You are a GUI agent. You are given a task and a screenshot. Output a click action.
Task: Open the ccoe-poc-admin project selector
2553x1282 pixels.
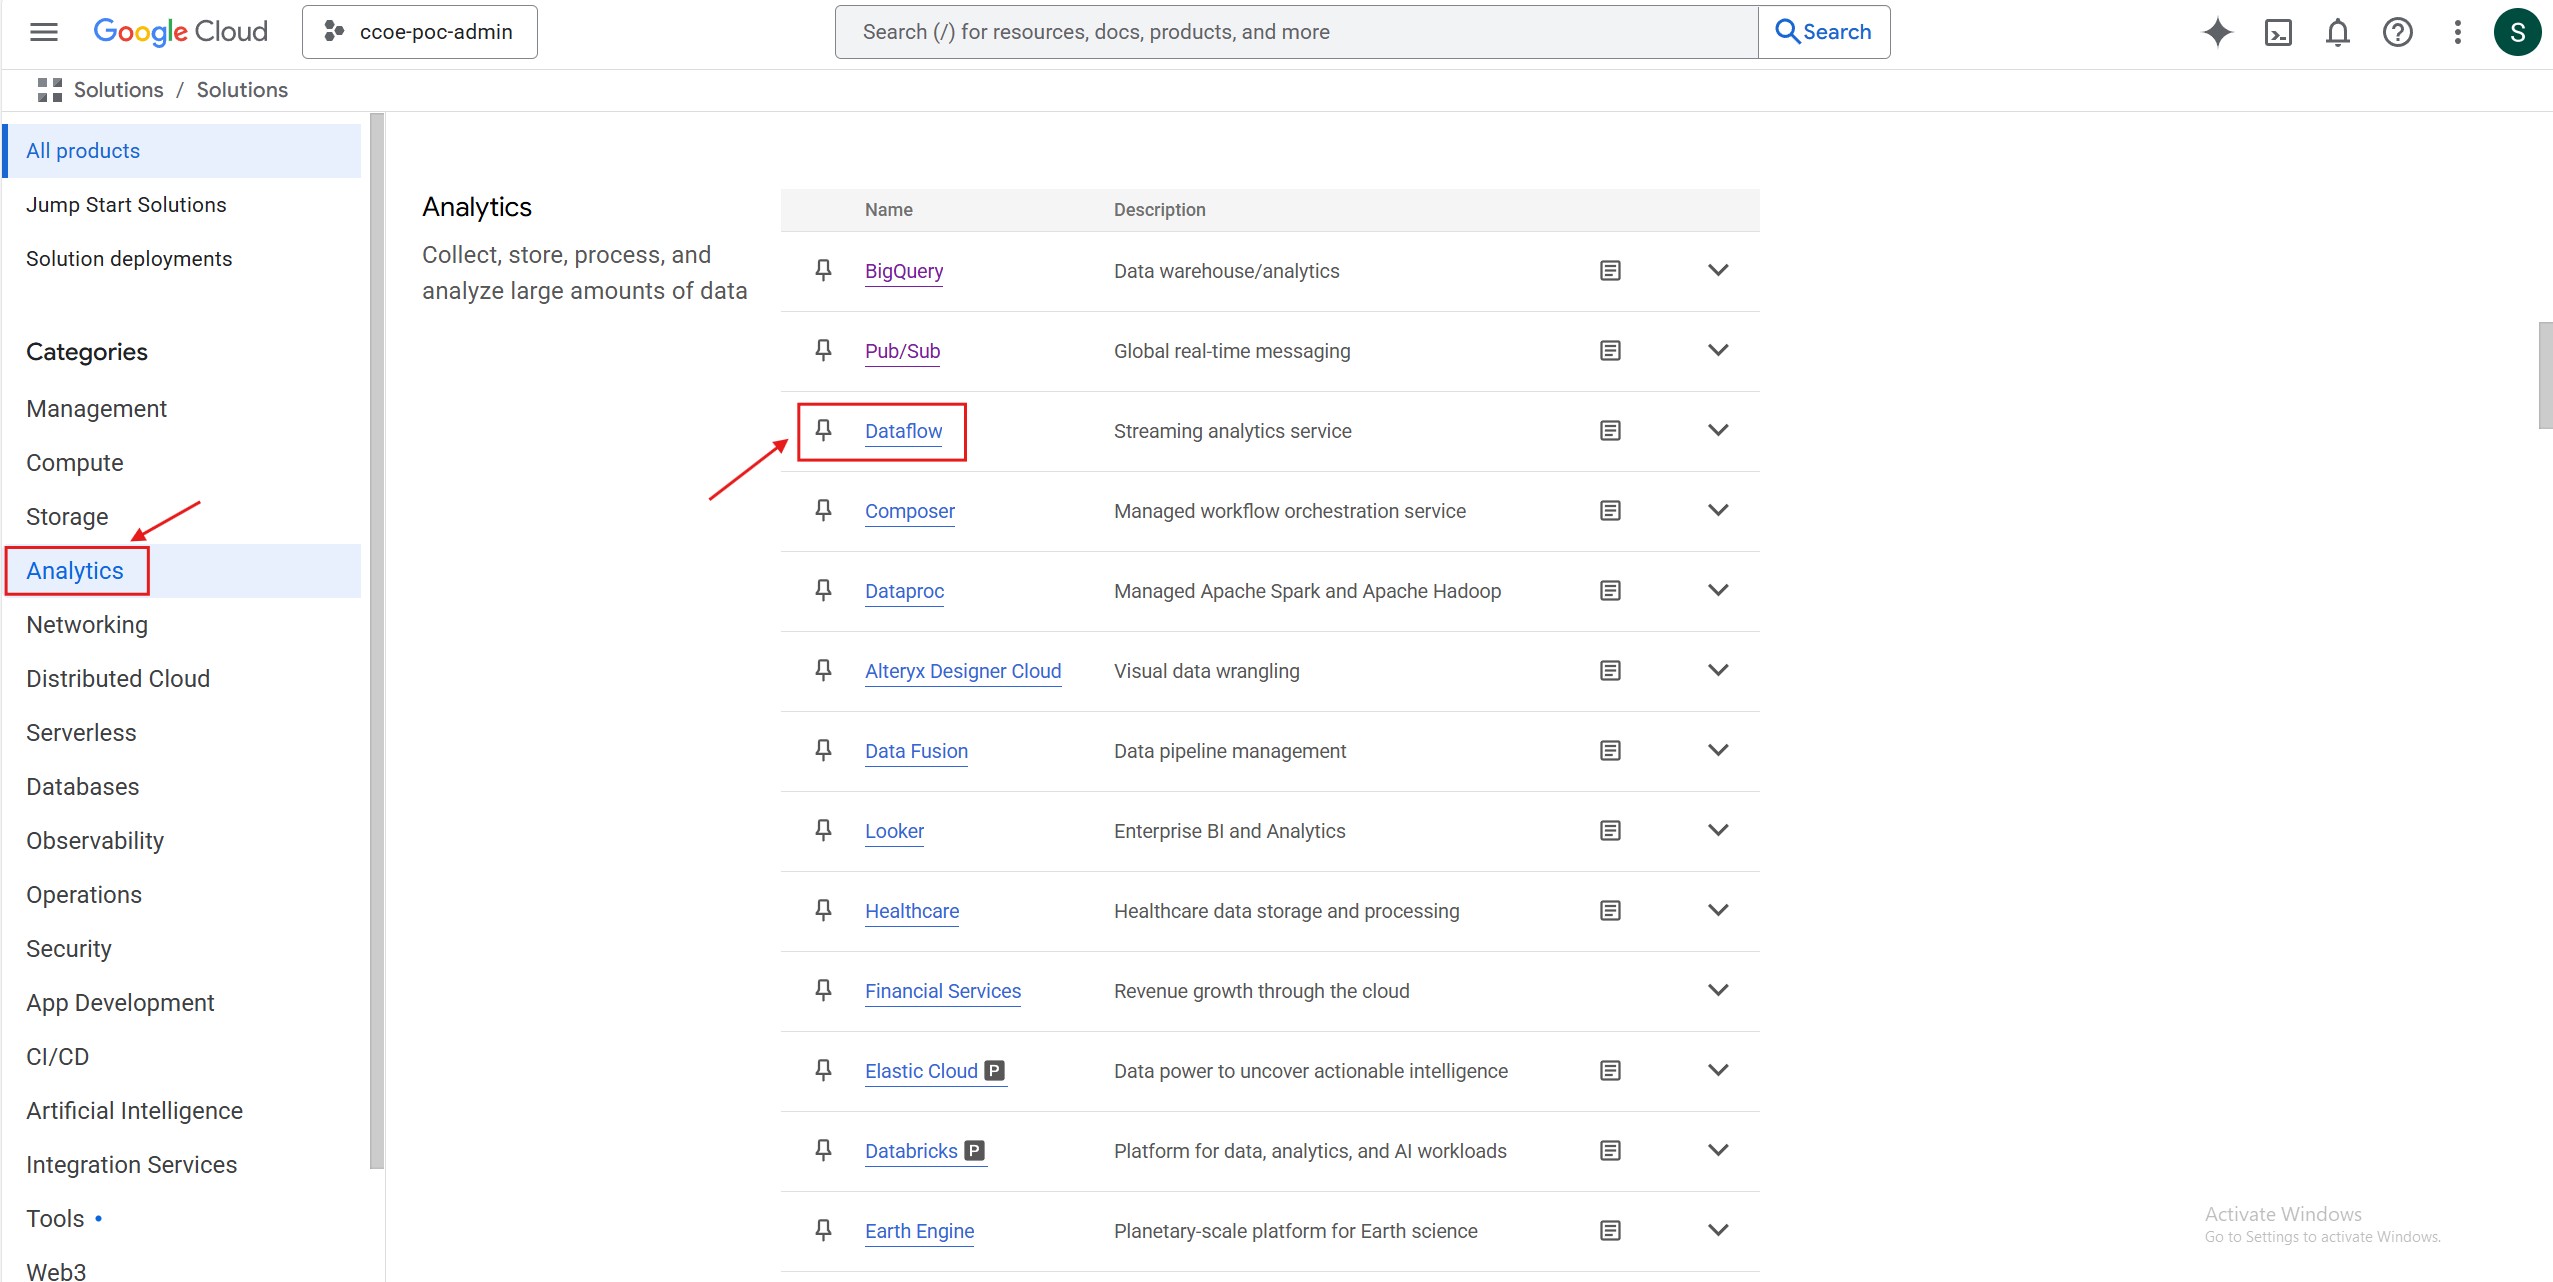point(420,32)
